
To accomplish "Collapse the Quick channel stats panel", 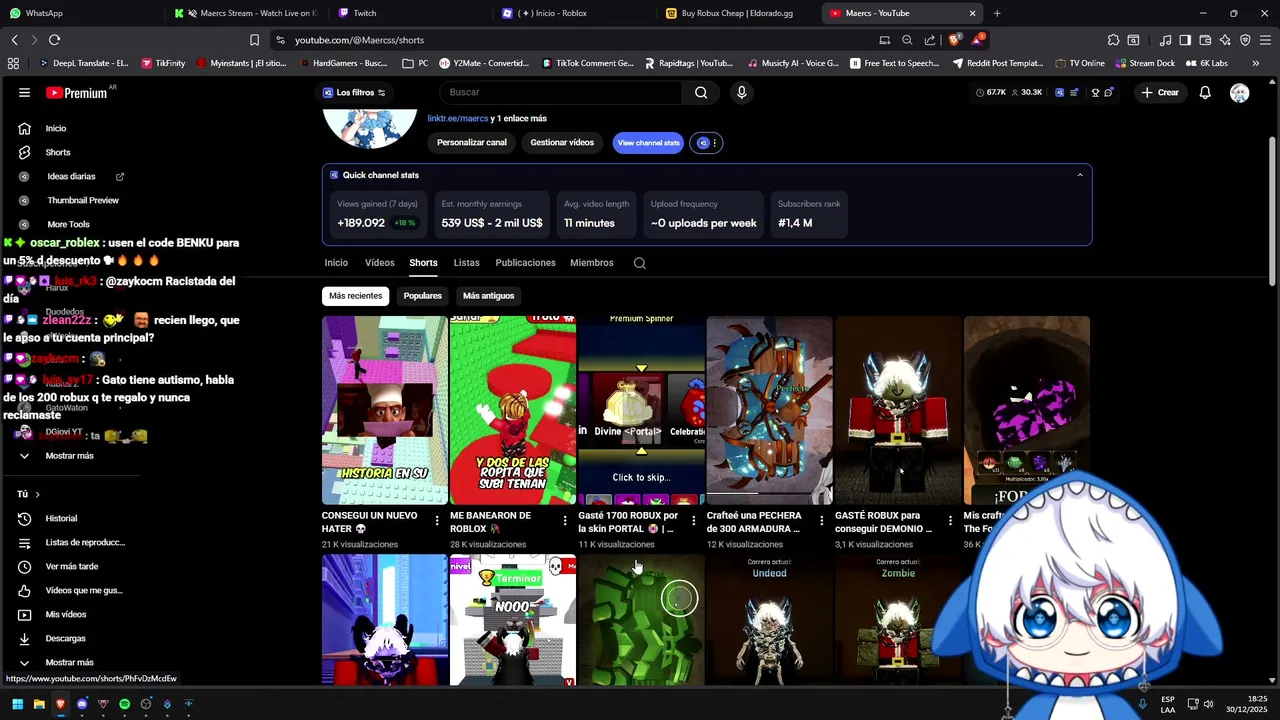I will pyautogui.click(x=1079, y=175).
